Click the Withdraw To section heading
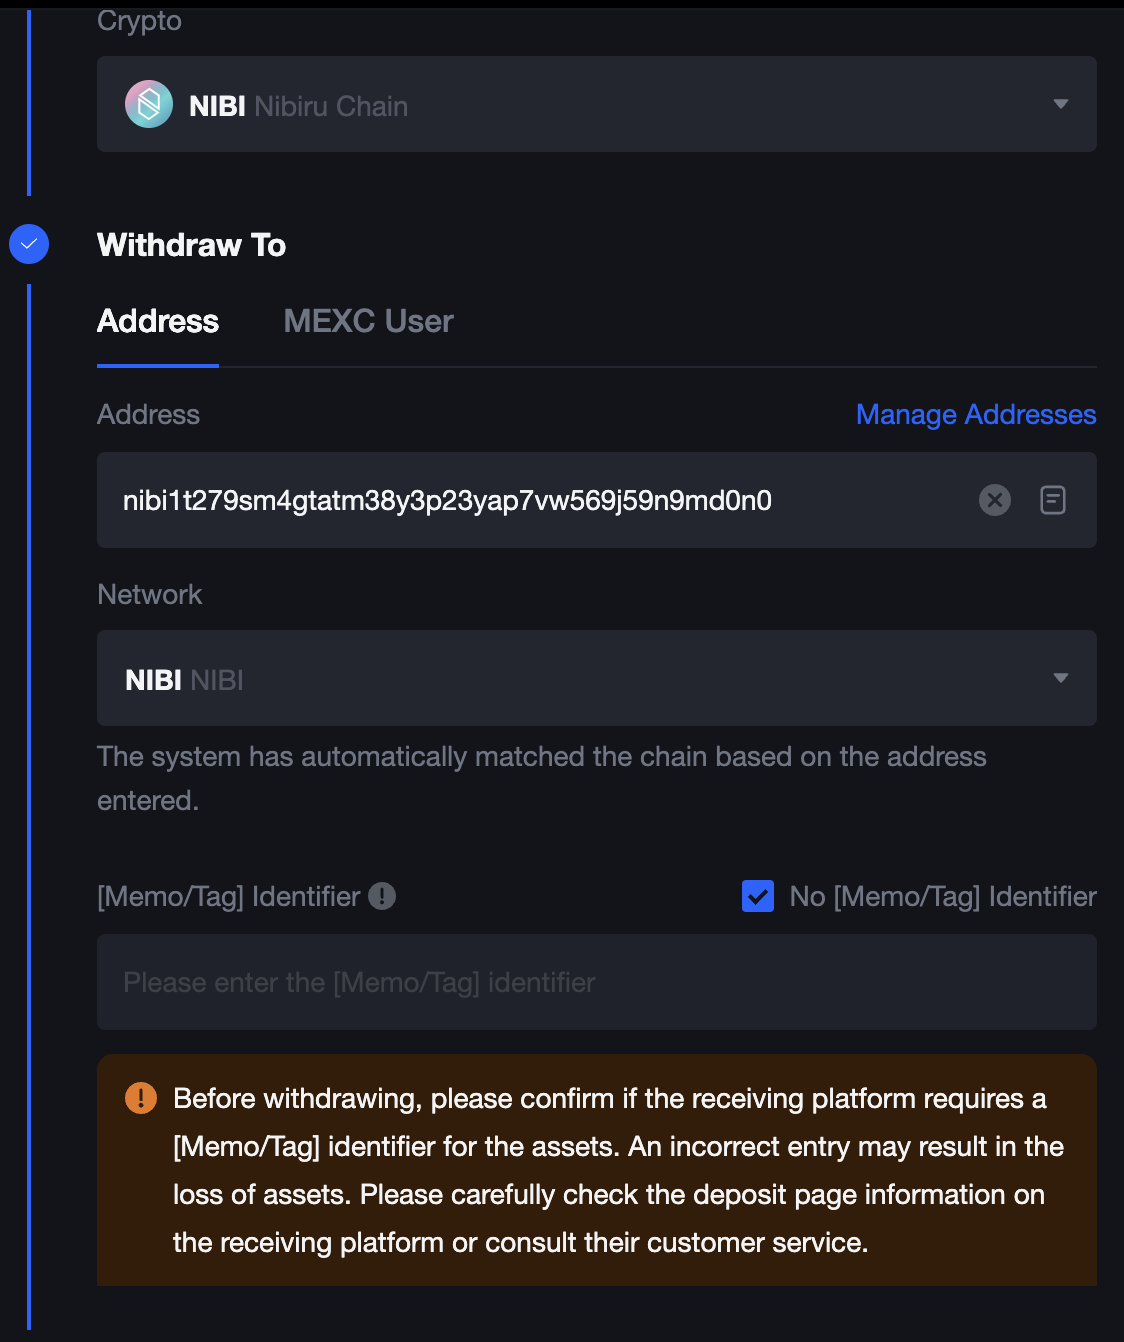 pyautogui.click(x=192, y=245)
